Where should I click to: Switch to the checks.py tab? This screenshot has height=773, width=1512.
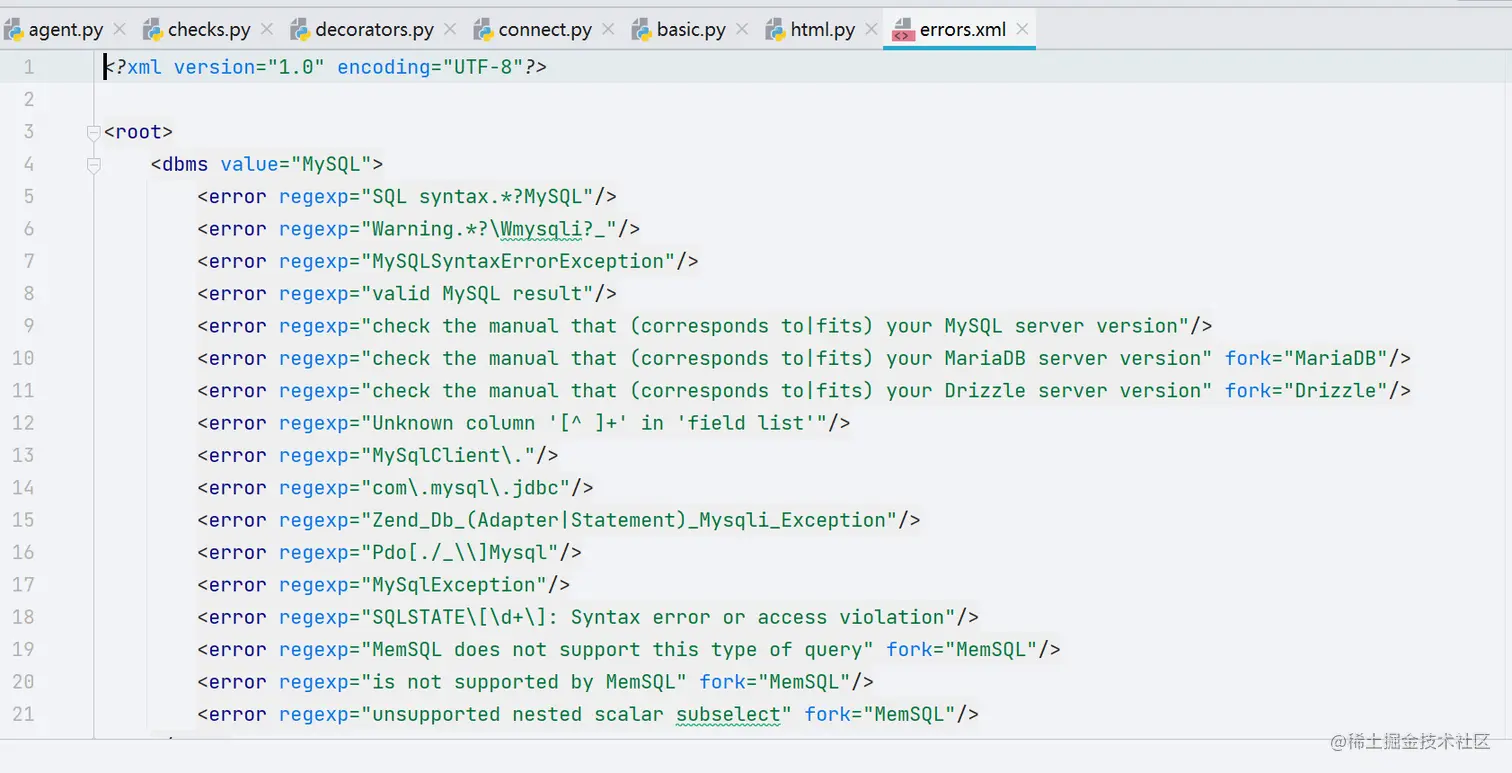pyautogui.click(x=209, y=30)
